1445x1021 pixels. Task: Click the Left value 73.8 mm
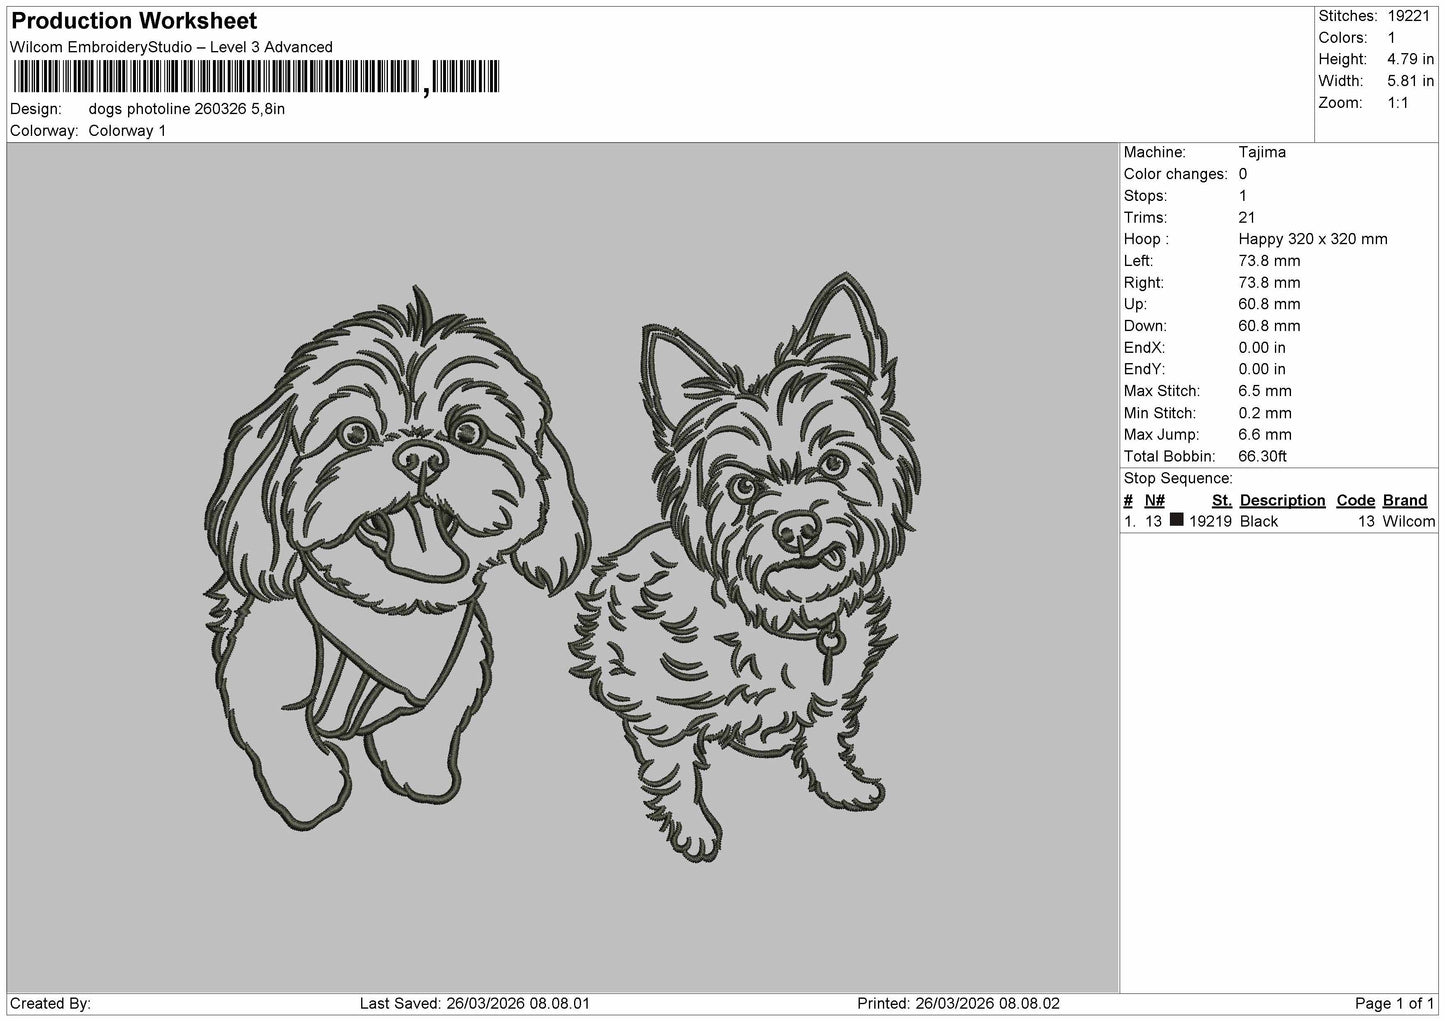(x=1269, y=261)
